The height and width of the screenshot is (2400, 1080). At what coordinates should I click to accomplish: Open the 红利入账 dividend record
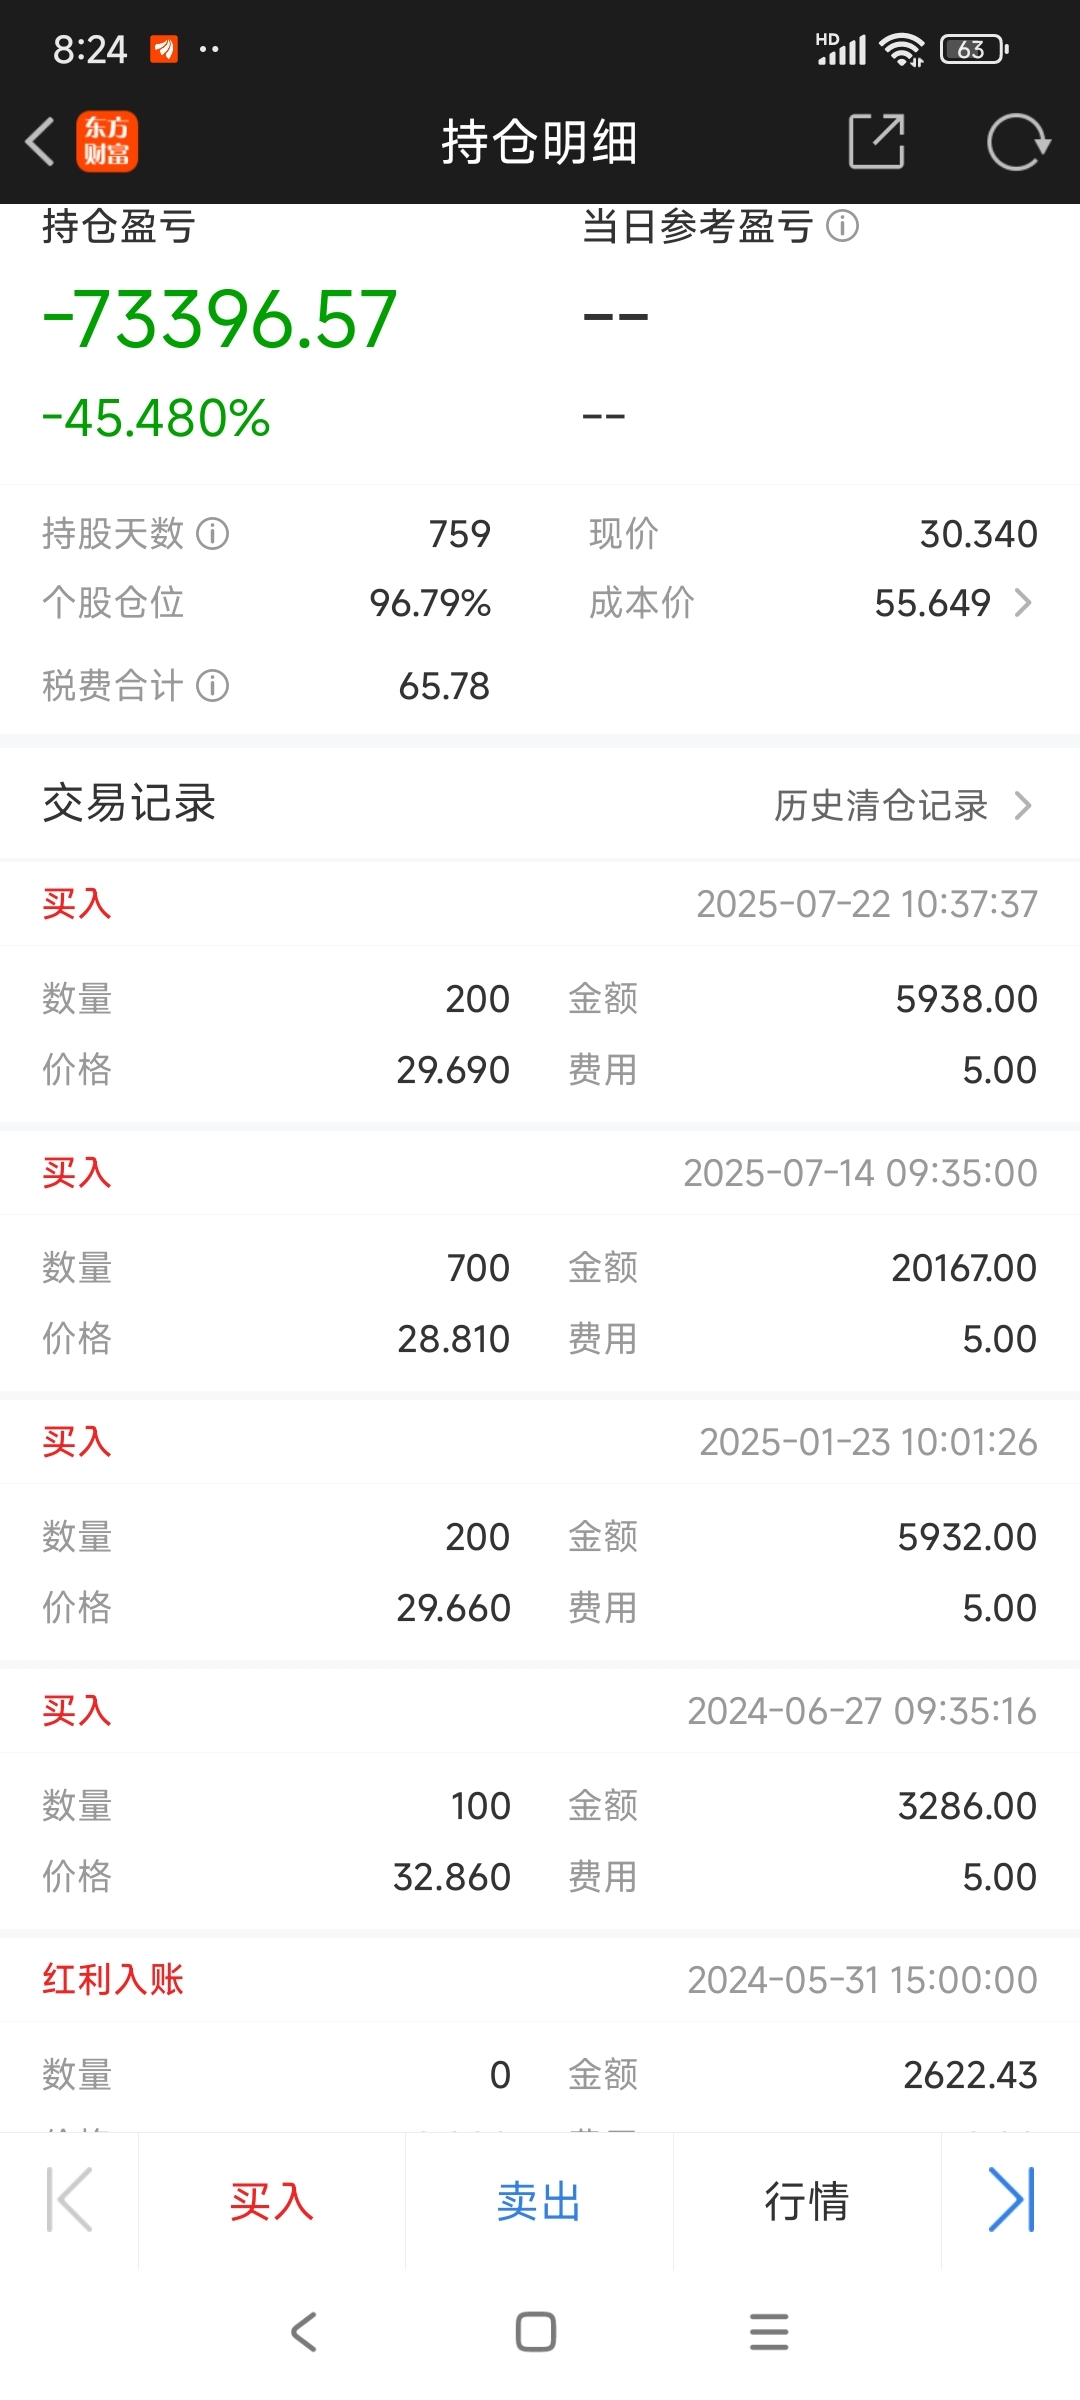(x=540, y=2035)
